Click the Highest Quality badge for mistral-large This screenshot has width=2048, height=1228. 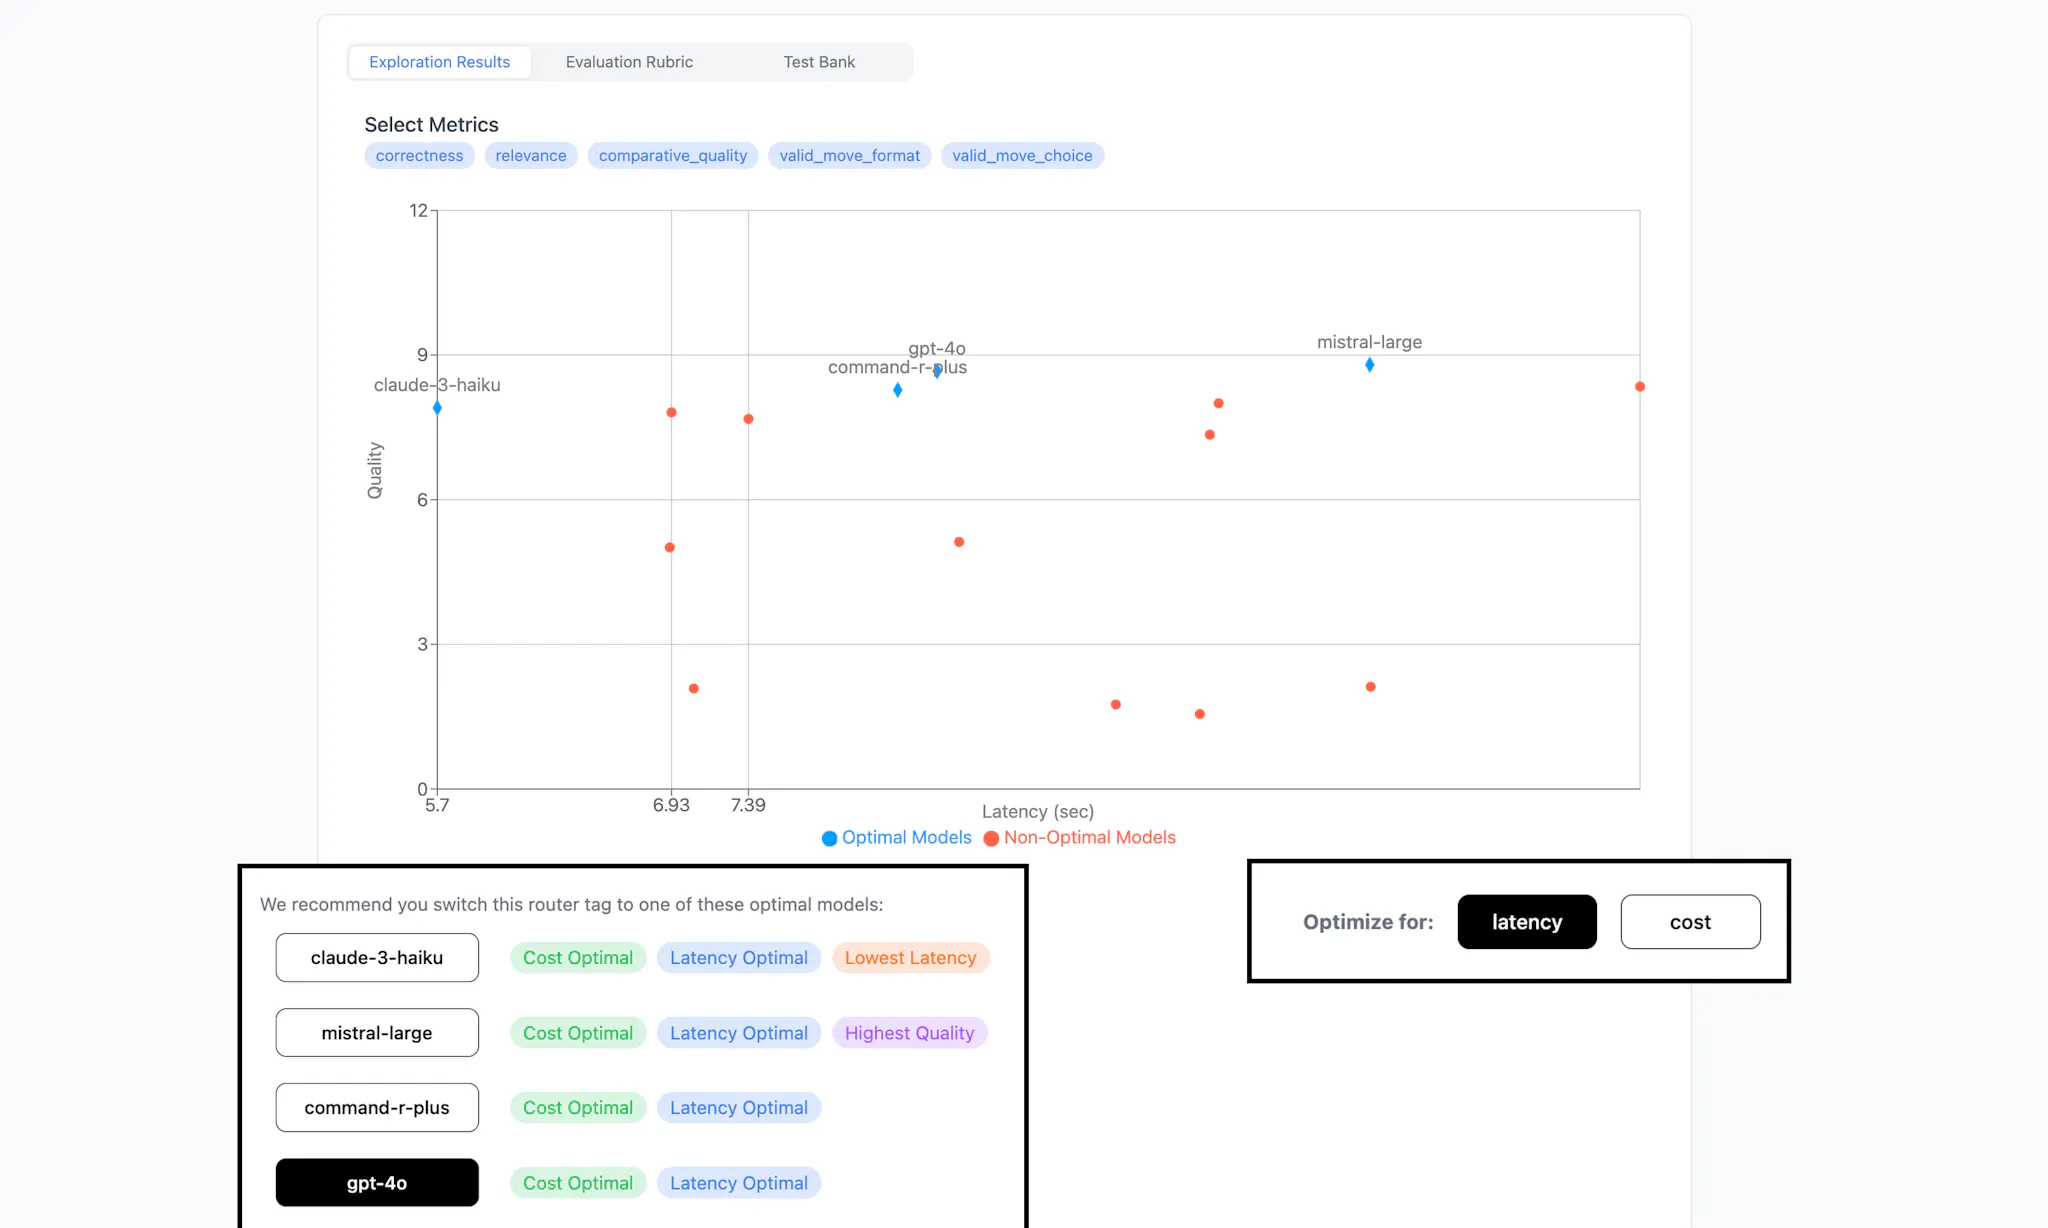pos(909,1033)
